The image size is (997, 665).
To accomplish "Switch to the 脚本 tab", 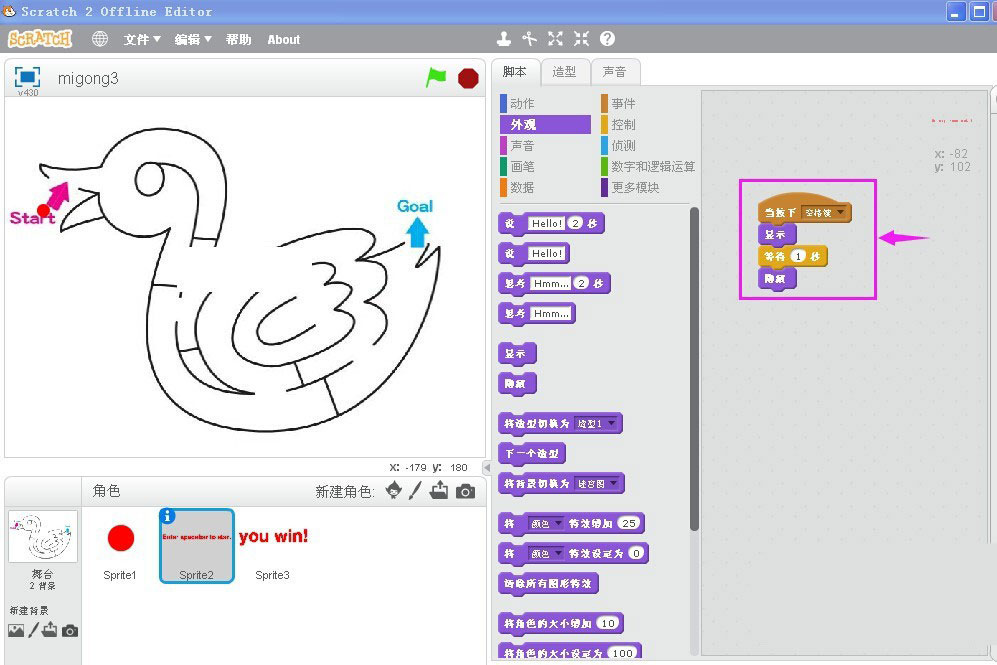I will (514, 72).
